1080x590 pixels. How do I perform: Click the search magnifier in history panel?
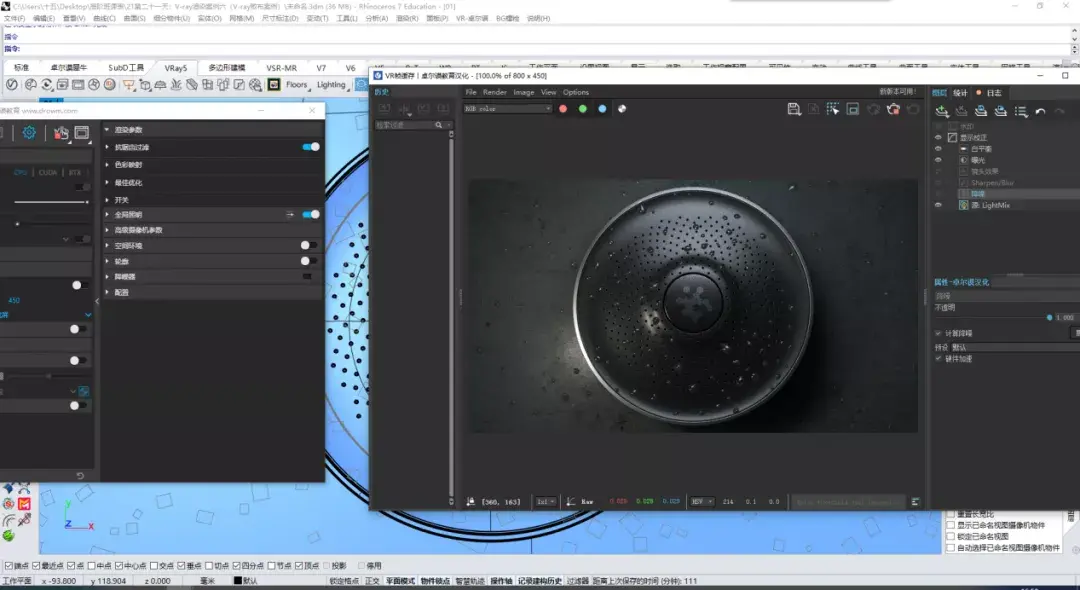438,125
